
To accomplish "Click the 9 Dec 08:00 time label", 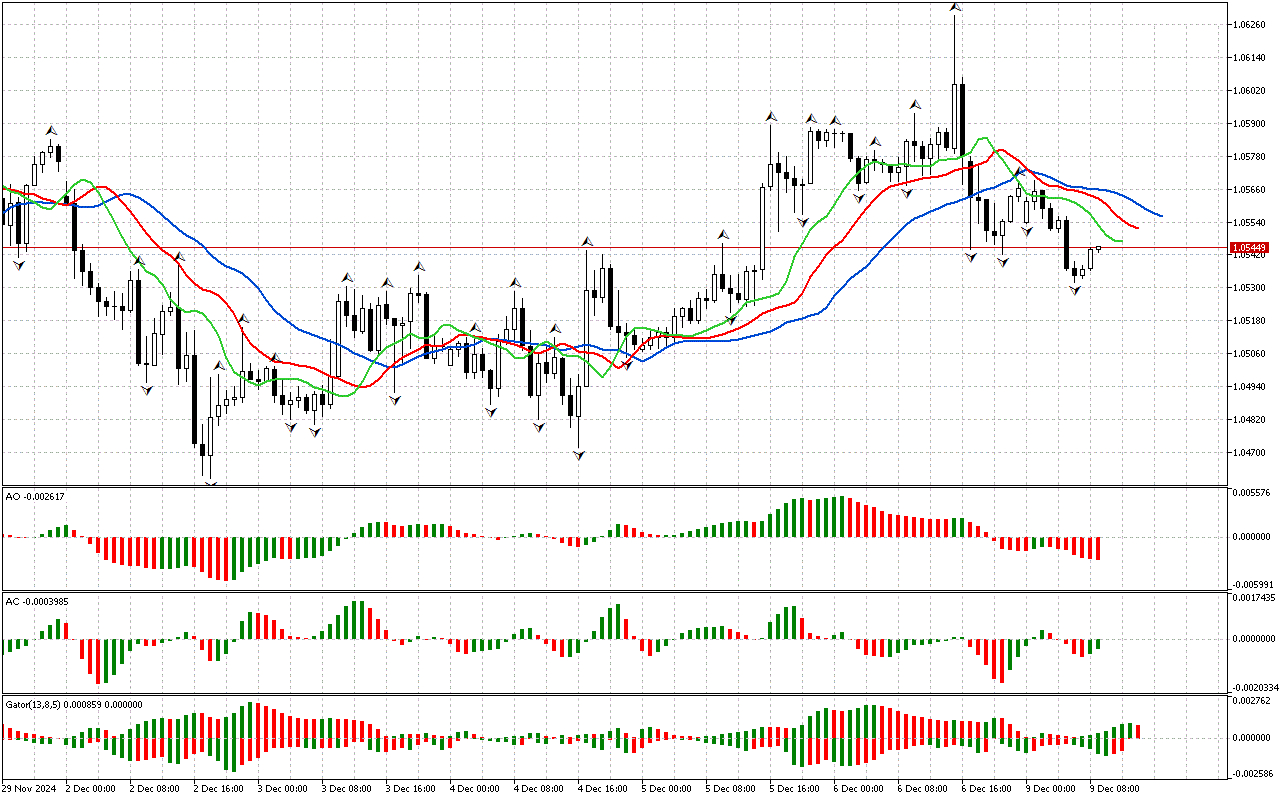I will click(1115, 789).
